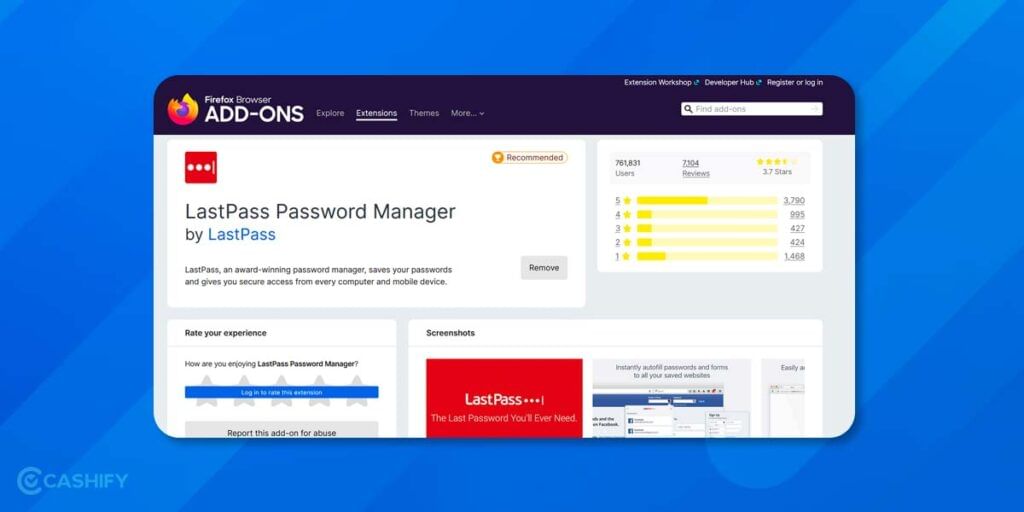Click Register or log in
The height and width of the screenshot is (512, 1024).
795,82
